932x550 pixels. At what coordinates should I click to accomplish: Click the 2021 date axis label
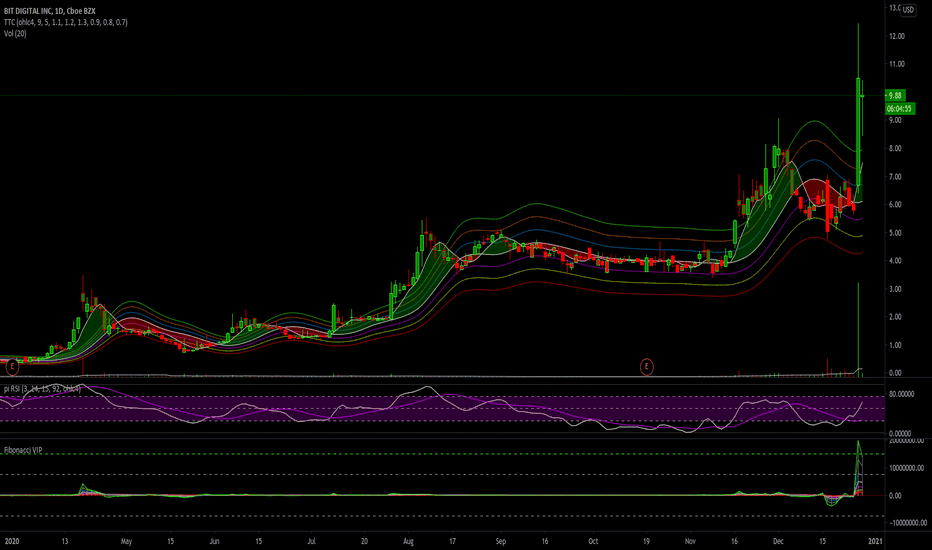pyautogui.click(x=875, y=542)
